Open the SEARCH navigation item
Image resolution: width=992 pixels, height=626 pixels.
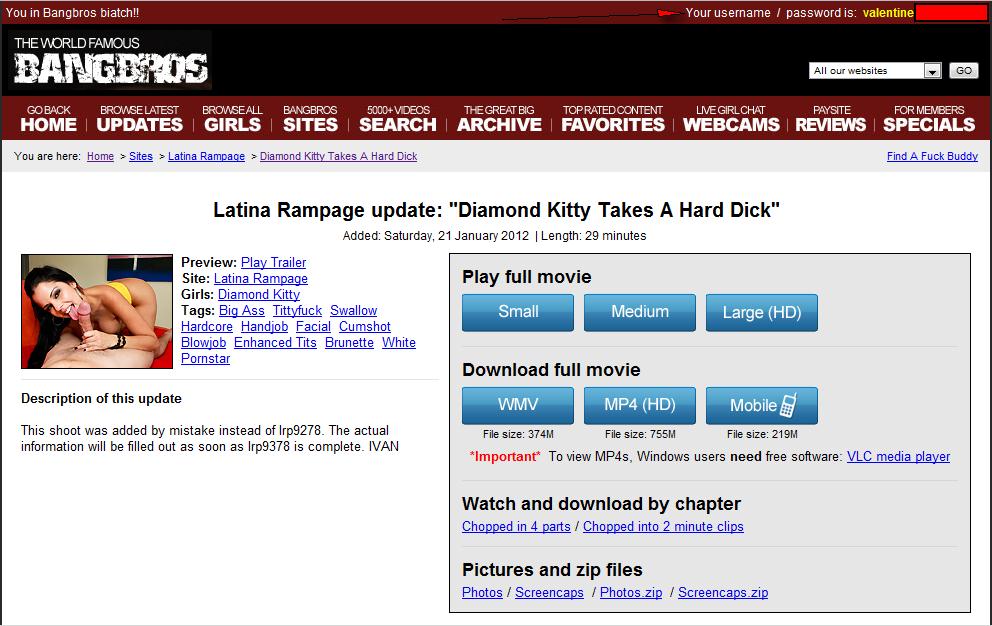click(398, 118)
